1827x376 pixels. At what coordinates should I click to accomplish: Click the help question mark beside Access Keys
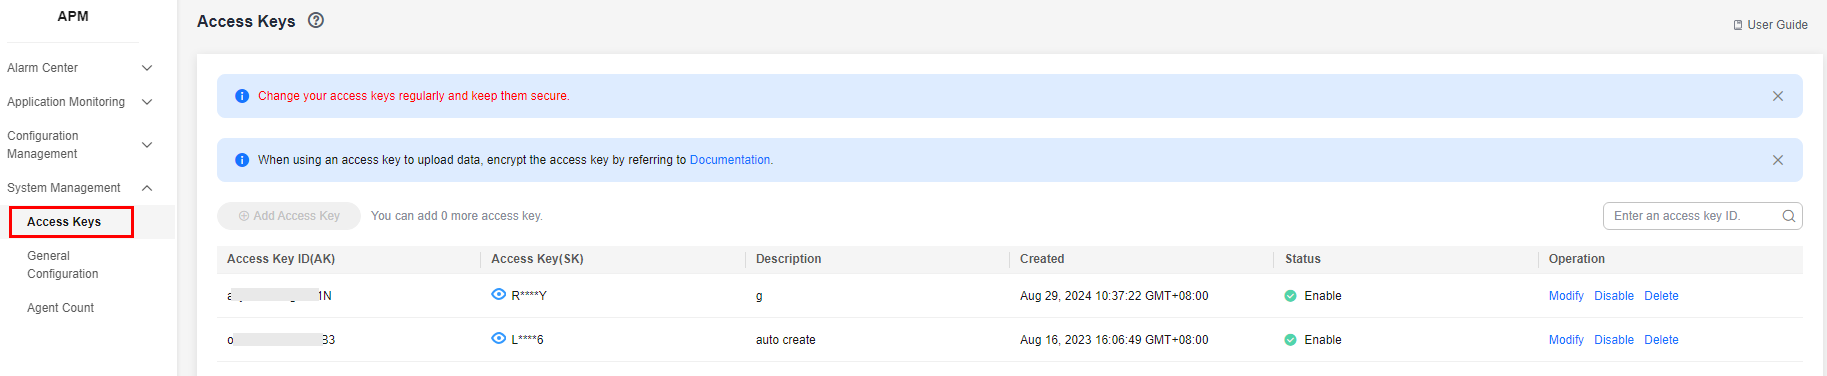(x=316, y=20)
